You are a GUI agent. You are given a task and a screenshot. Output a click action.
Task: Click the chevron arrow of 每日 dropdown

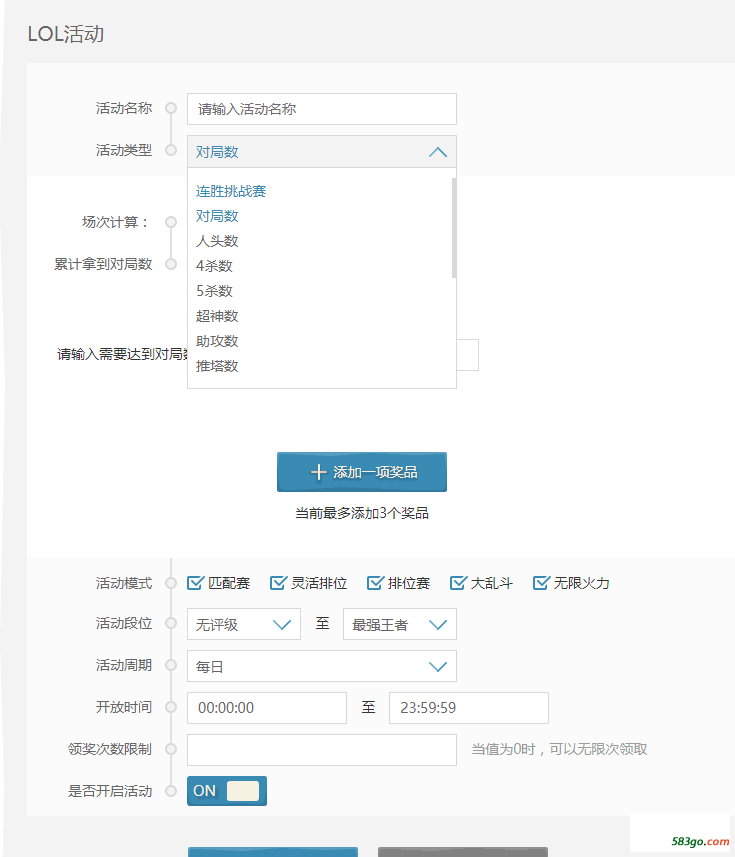(438, 666)
